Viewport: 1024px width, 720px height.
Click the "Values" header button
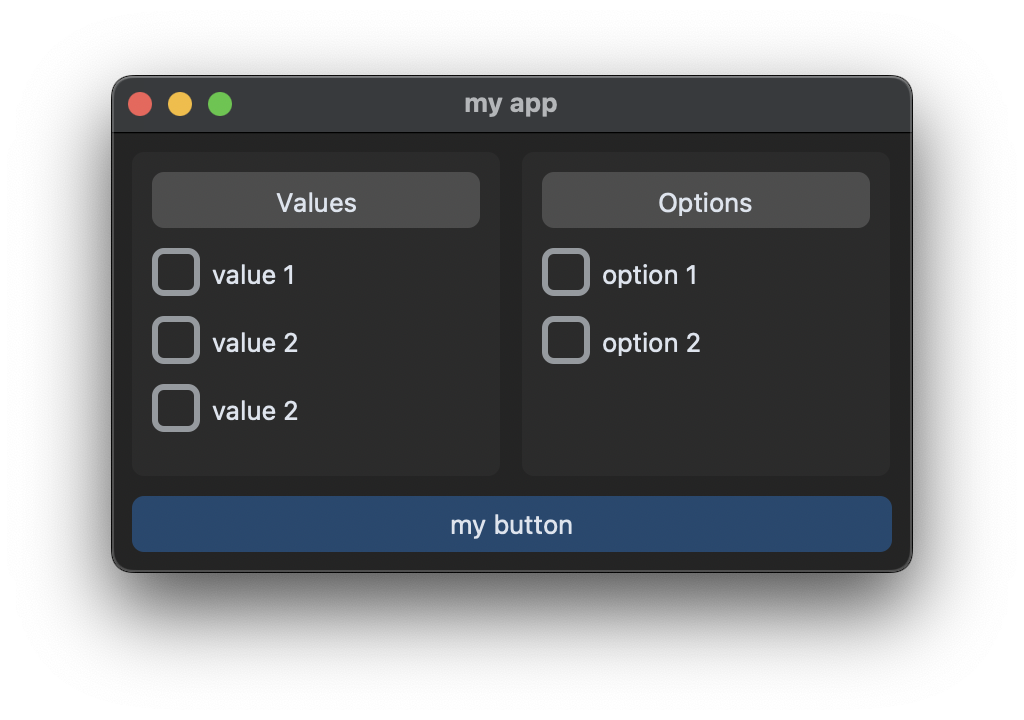[316, 200]
